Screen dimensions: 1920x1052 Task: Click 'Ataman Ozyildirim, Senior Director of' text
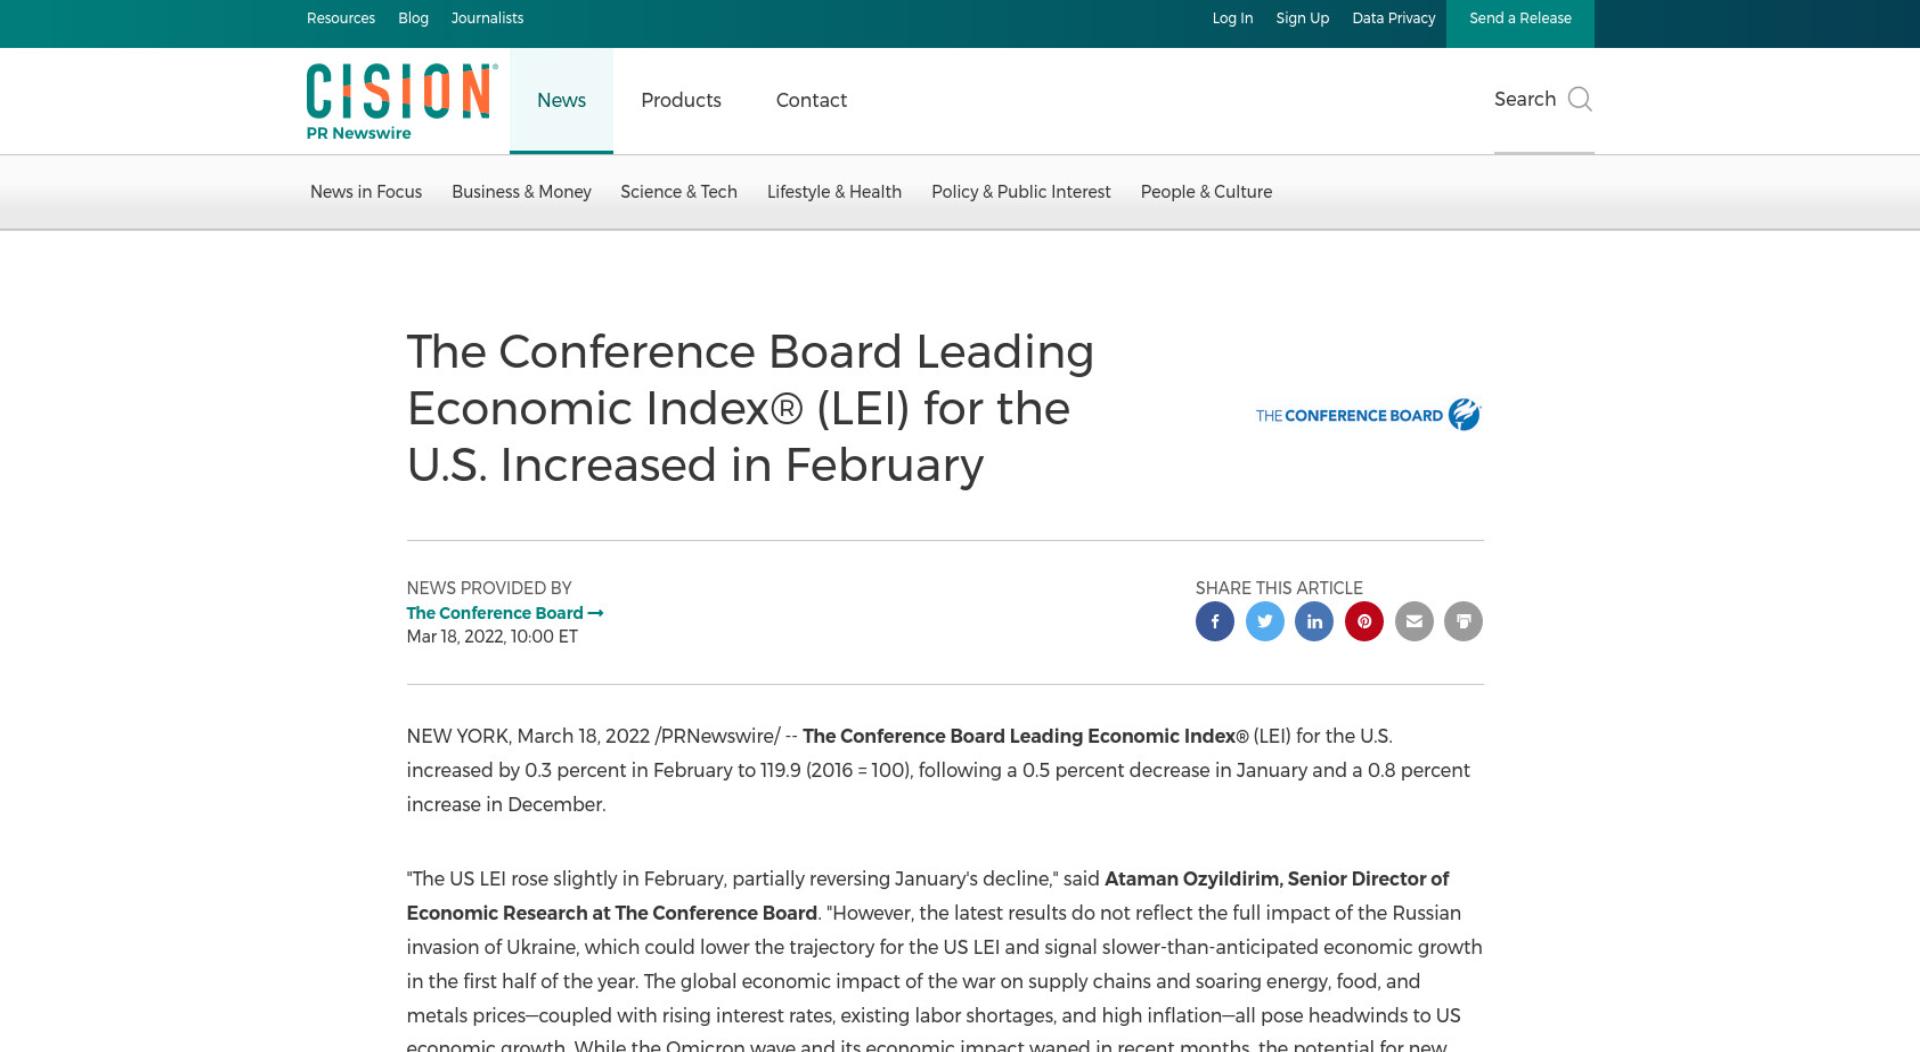click(x=1276, y=879)
